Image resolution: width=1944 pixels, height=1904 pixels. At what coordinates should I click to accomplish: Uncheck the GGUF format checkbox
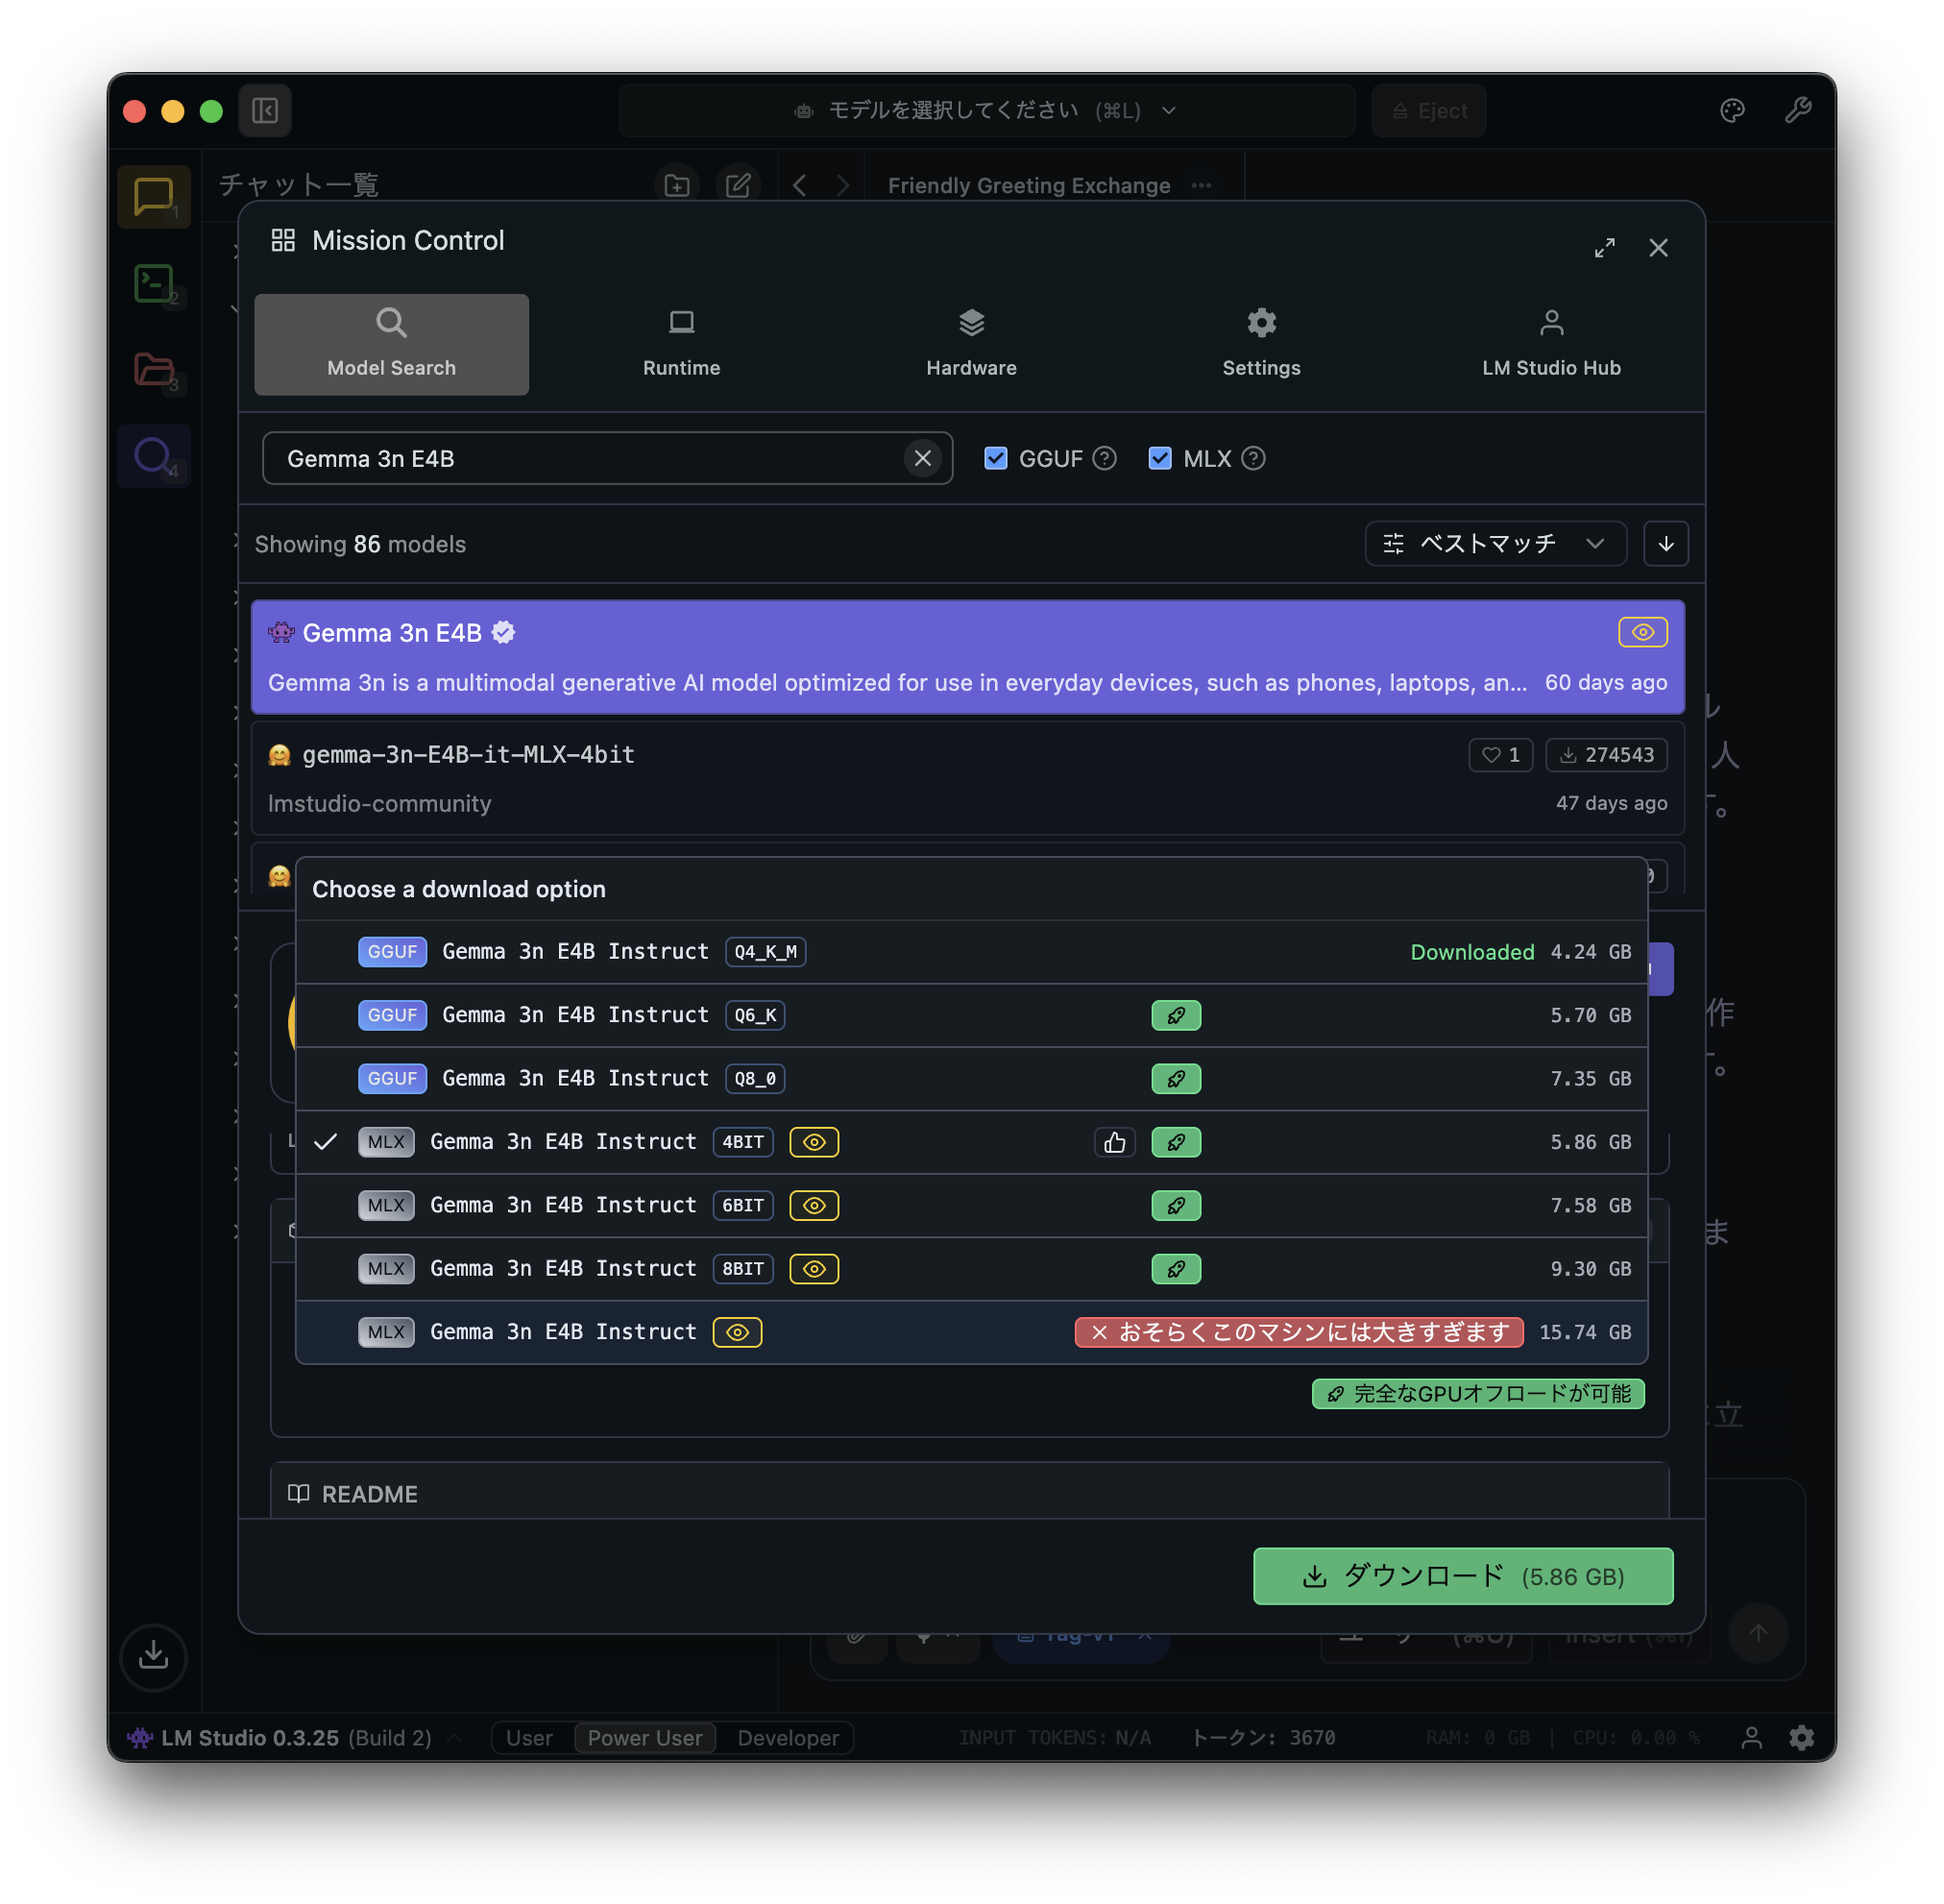(995, 458)
